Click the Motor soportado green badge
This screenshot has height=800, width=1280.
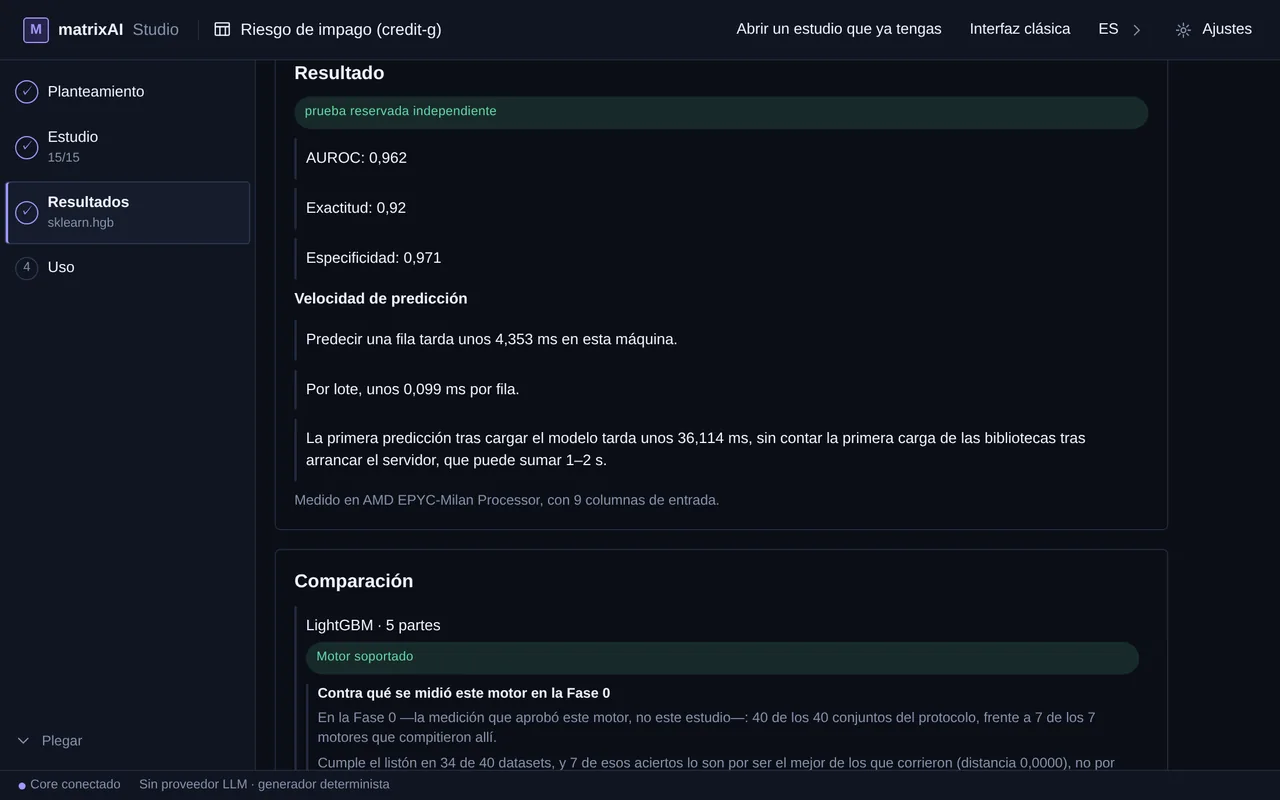[x=722, y=657]
